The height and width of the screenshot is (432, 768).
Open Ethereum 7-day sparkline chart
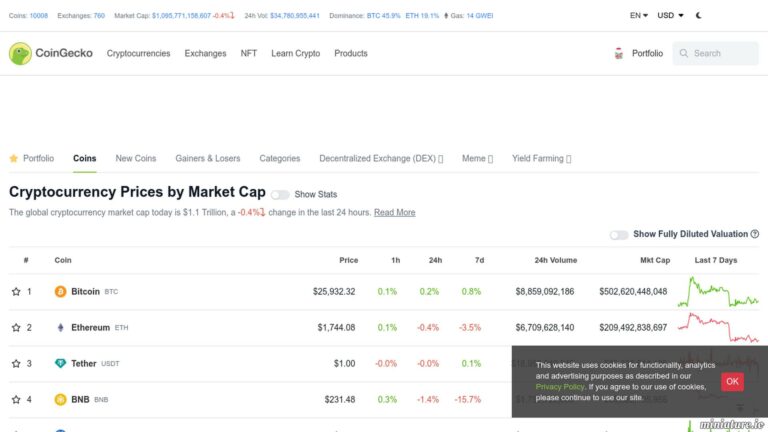pos(718,328)
